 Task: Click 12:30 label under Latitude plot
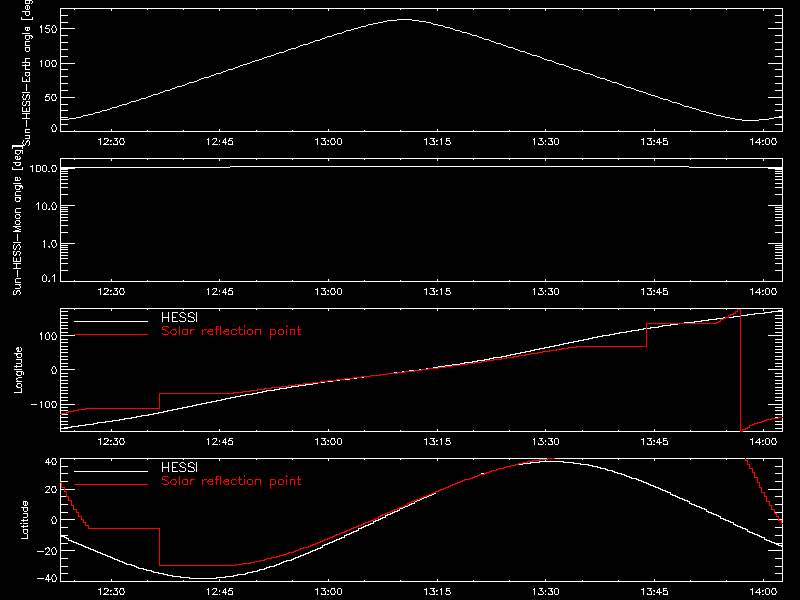[x=111, y=591]
